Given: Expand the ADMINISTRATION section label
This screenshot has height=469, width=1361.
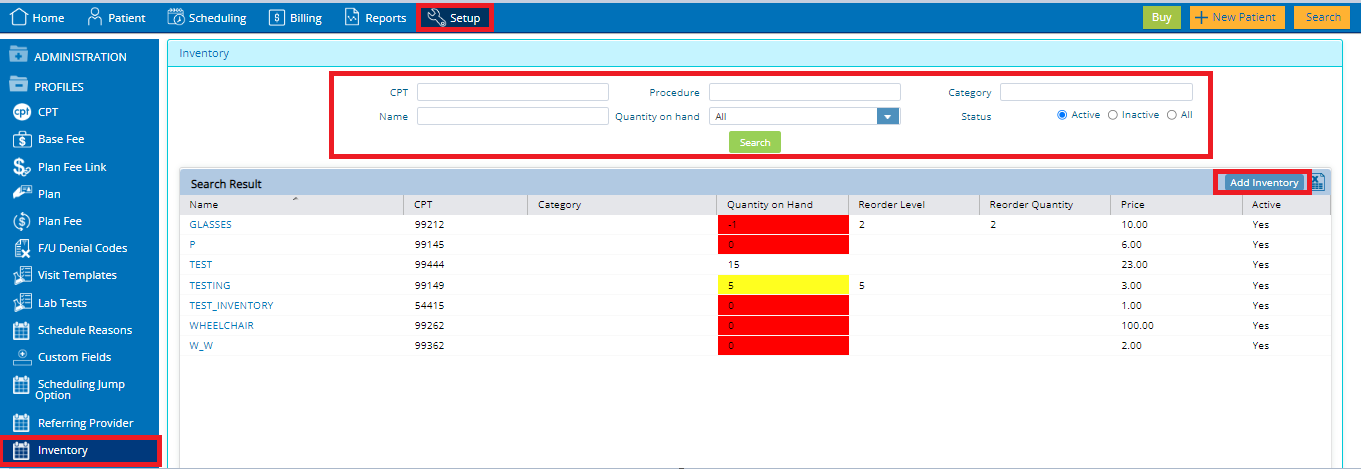Looking at the screenshot, I should [80, 57].
